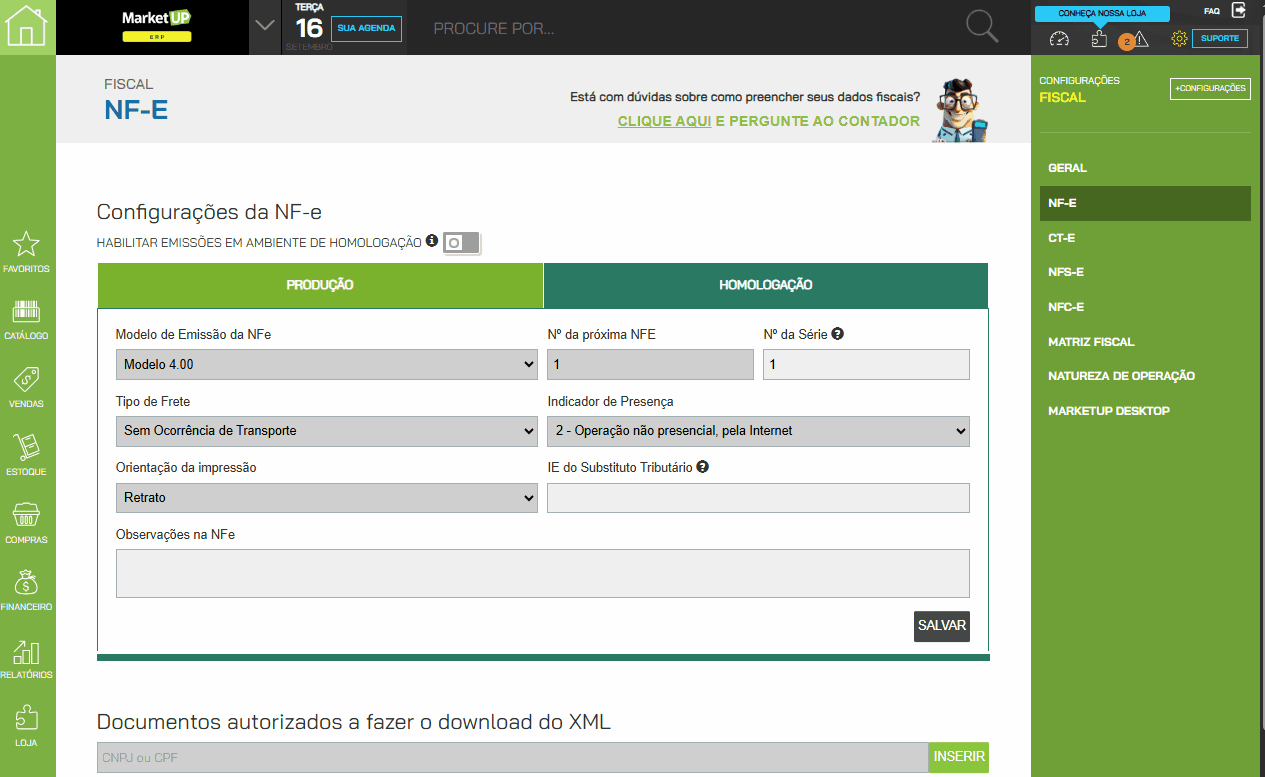
Task: Toggle emissões em ambiente de homologação switch
Action: point(462,243)
